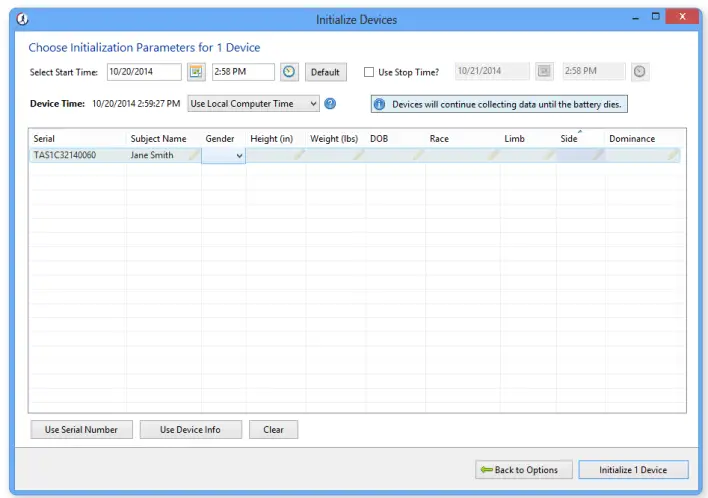Click the device time value 10/20/2014 2:59:27 PM
Image resolution: width=708 pixels, height=498 pixels.
tap(136, 103)
